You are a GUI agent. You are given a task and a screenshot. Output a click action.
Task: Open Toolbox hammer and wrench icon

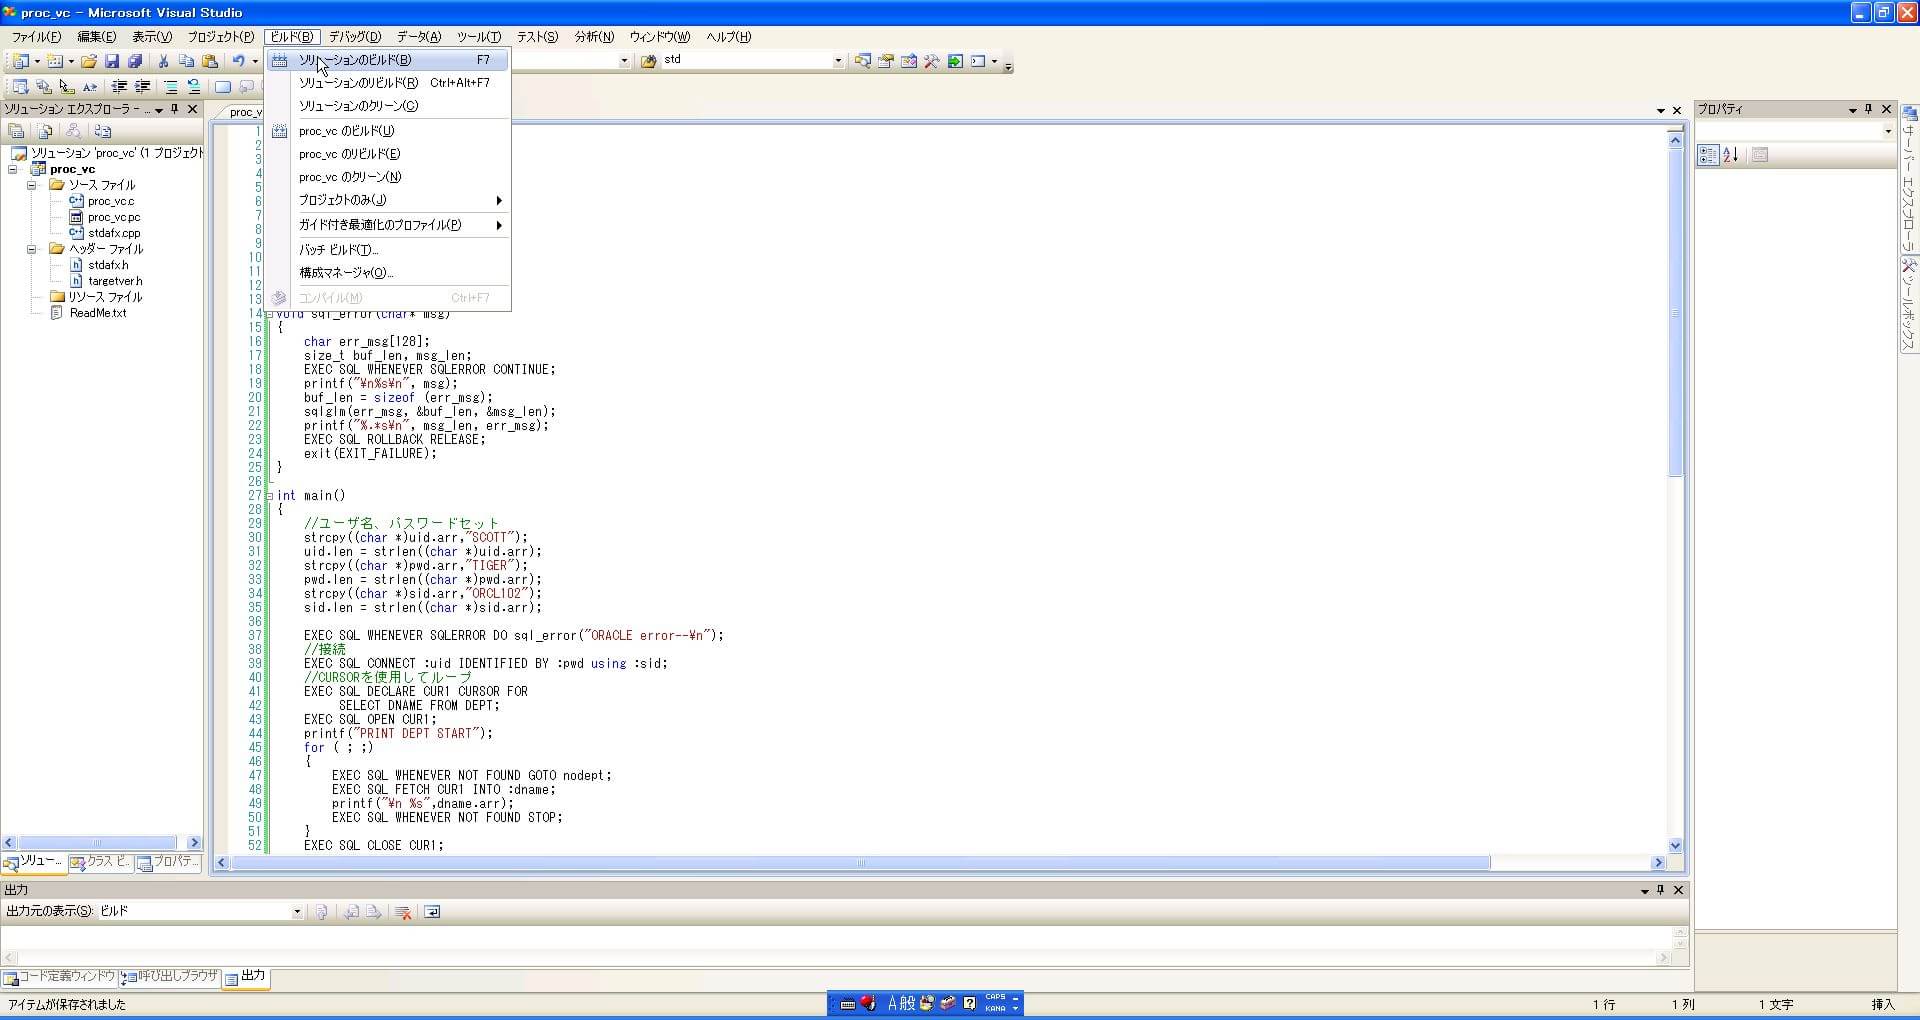[x=932, y=61]
